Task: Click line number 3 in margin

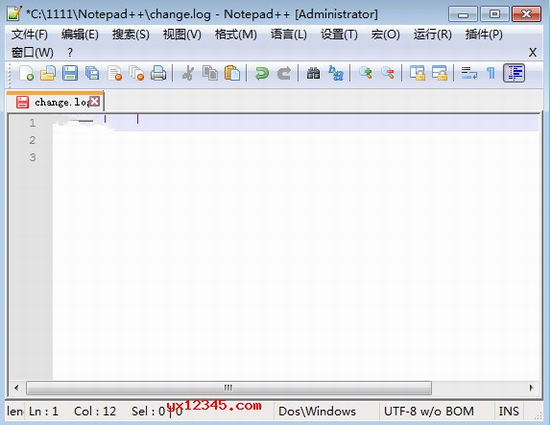Action: coord(32,157)
